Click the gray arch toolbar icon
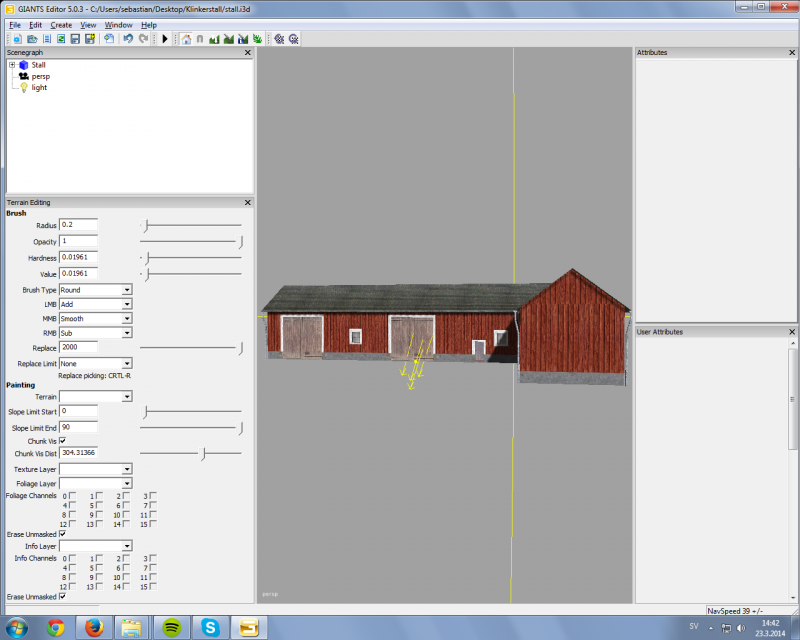 tap(200, 39)
